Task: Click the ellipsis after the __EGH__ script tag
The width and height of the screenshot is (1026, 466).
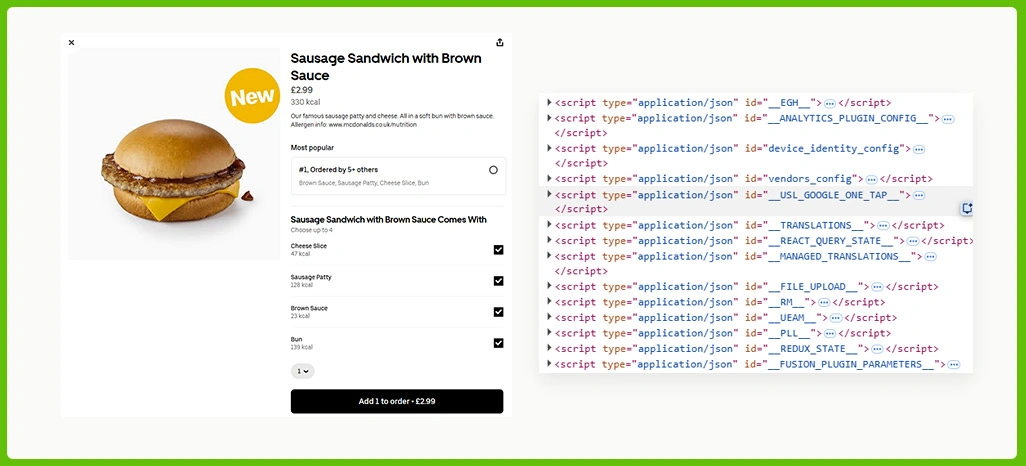Action: tap(830, 103)
